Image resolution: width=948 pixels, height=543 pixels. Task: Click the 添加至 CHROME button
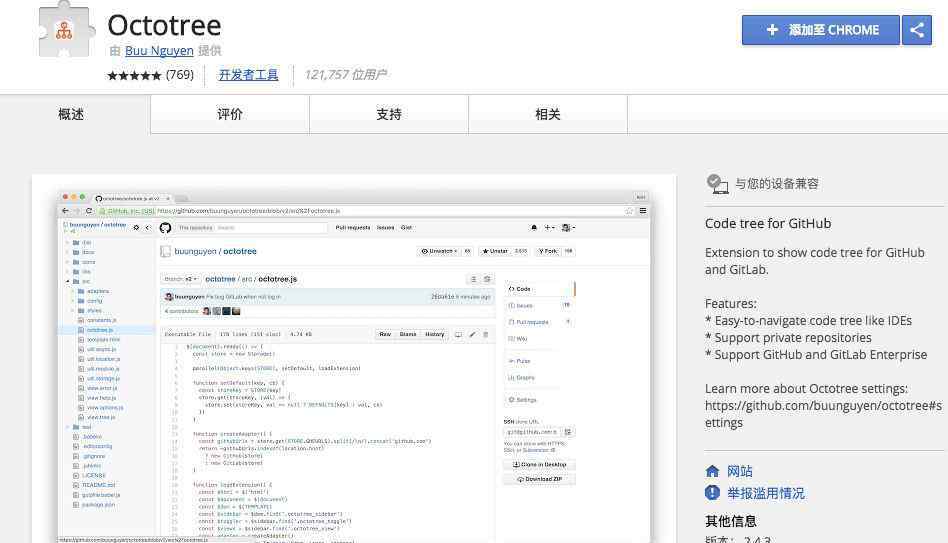click(x=821, y=30)
